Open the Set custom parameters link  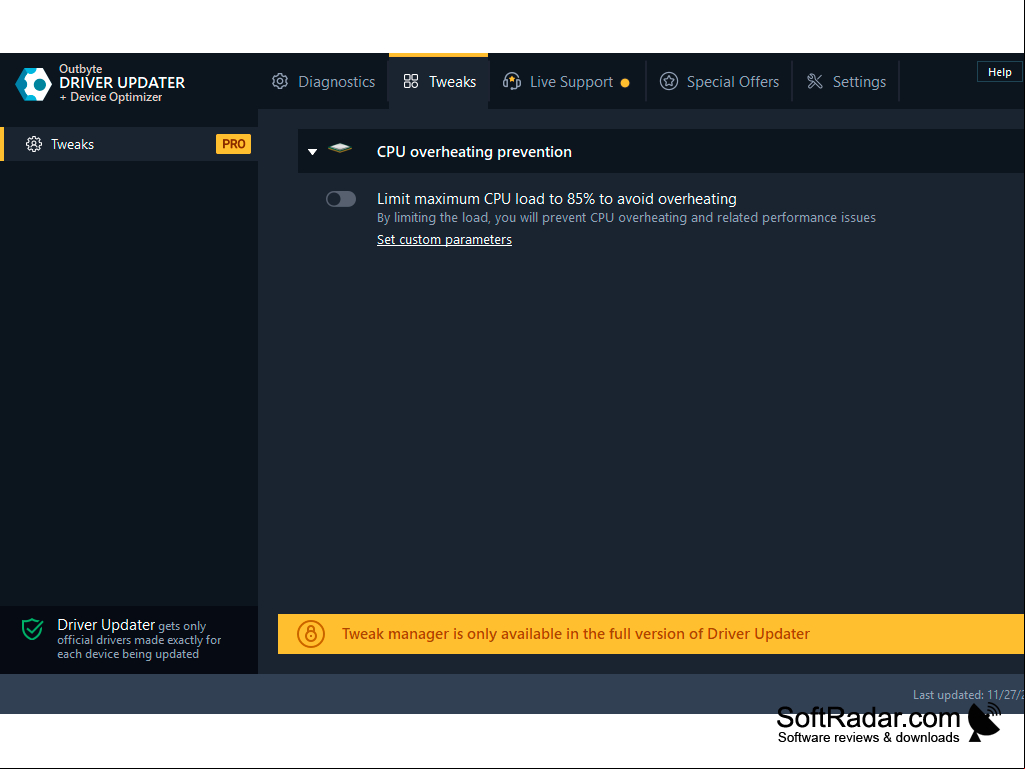pos(445,239)
